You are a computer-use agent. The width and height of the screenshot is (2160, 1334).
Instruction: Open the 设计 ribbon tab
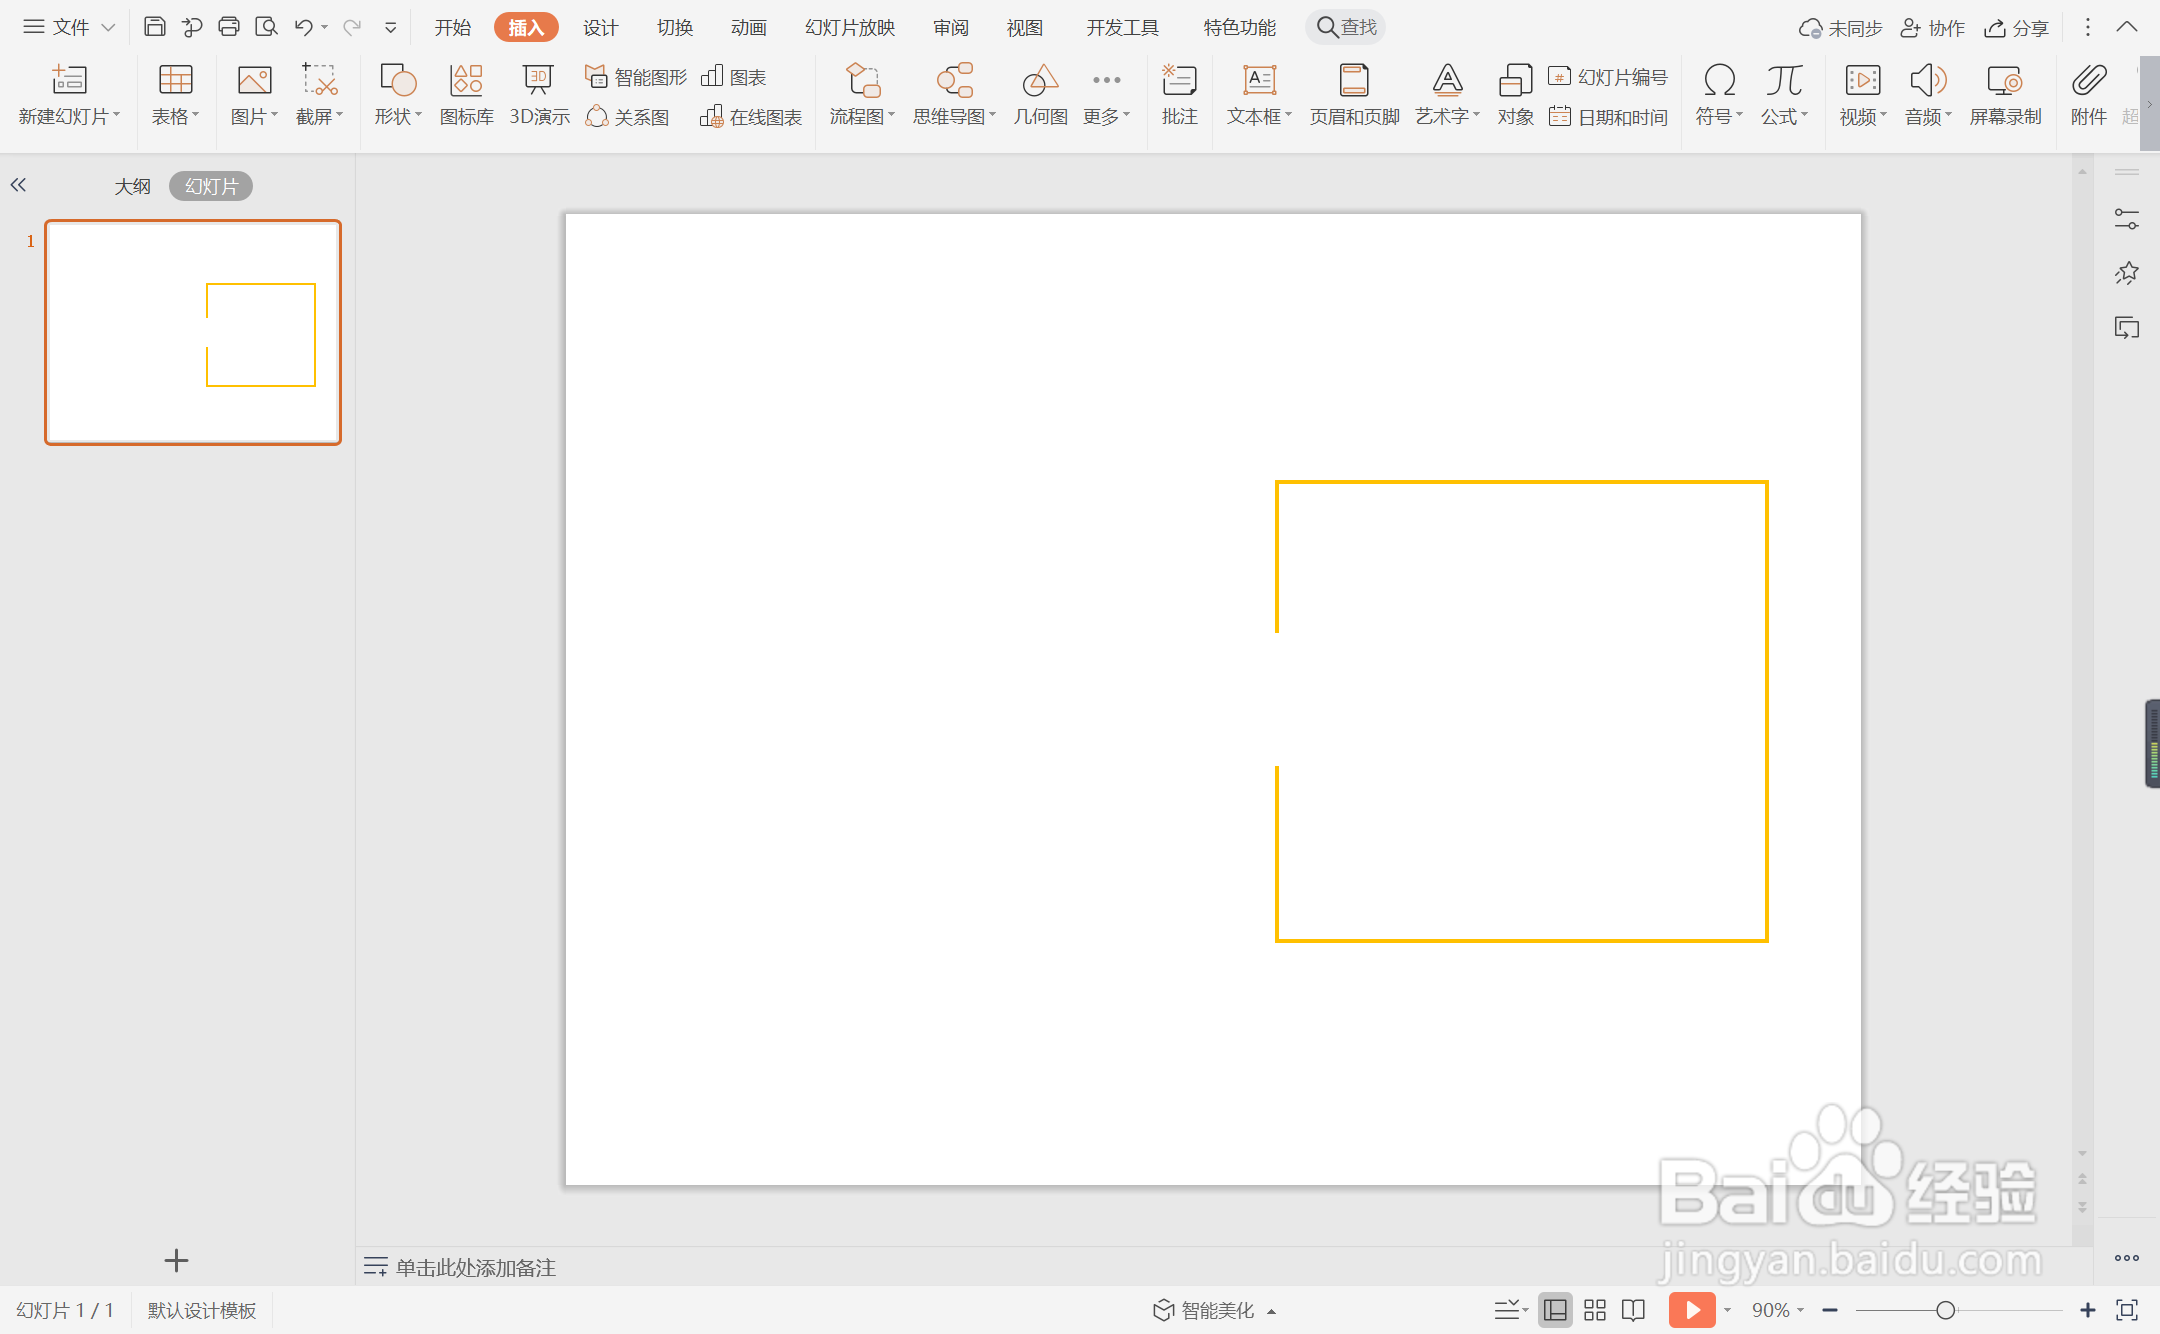point(600,27)
